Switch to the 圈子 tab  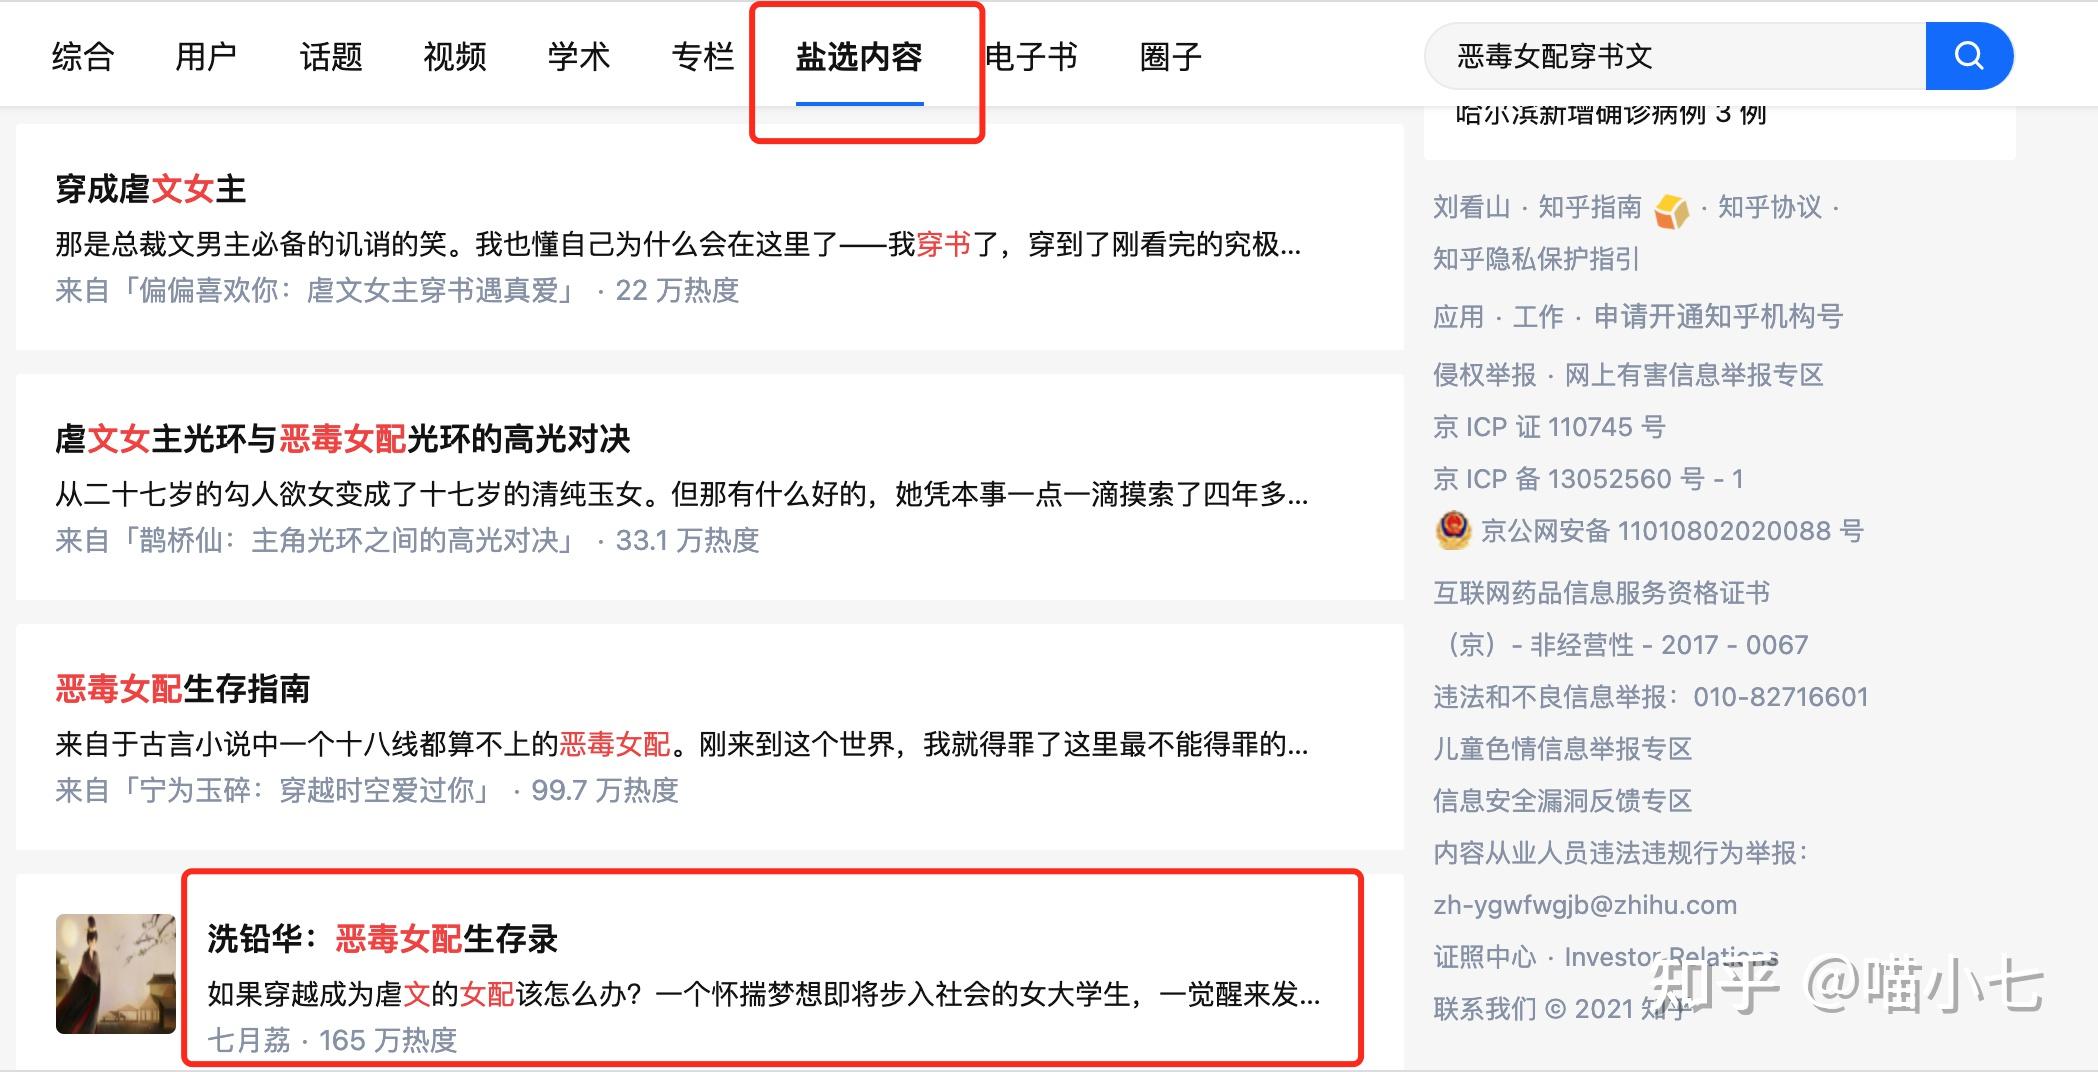point(1170,56)
